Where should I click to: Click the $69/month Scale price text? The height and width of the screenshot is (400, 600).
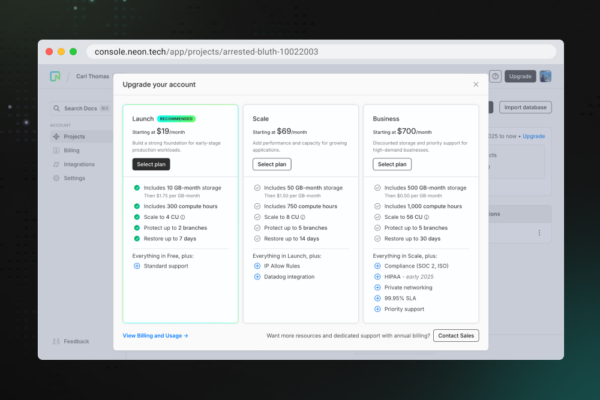click(x=292, y=131)
